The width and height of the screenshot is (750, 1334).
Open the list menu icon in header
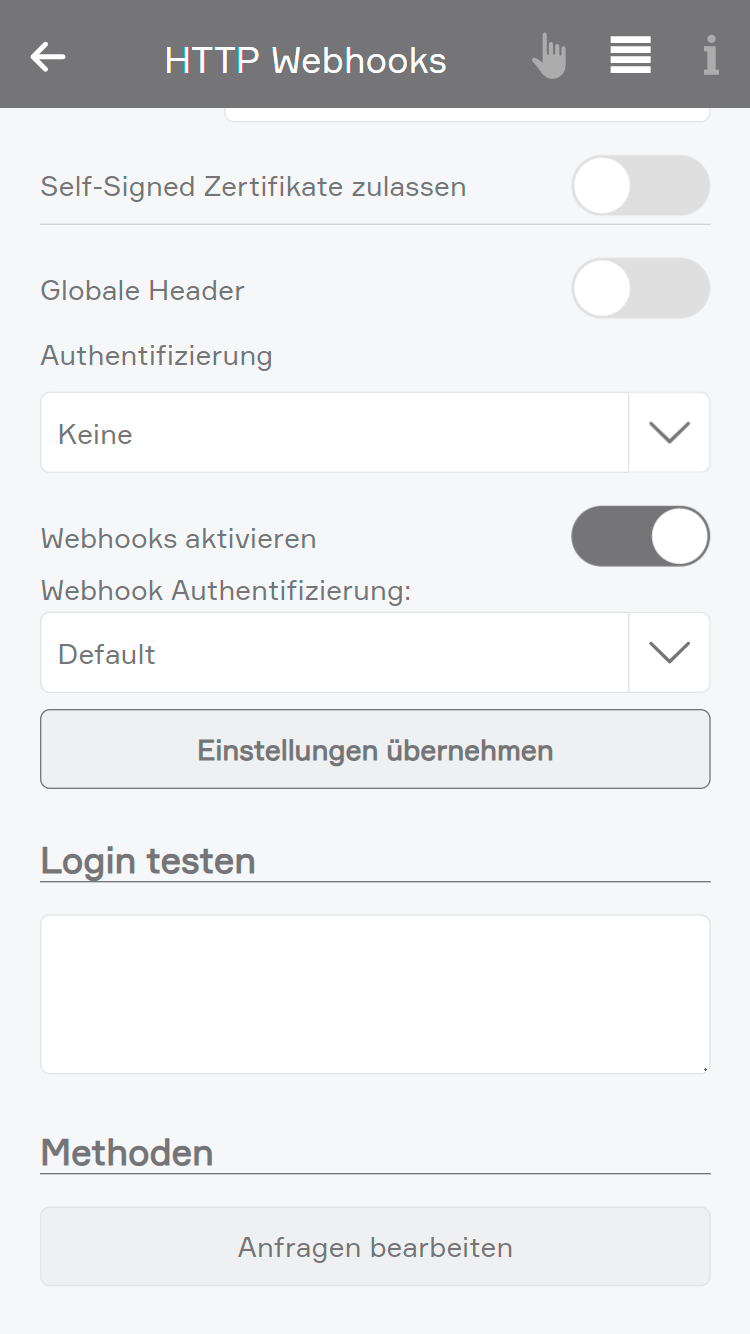tap(630, 55)
